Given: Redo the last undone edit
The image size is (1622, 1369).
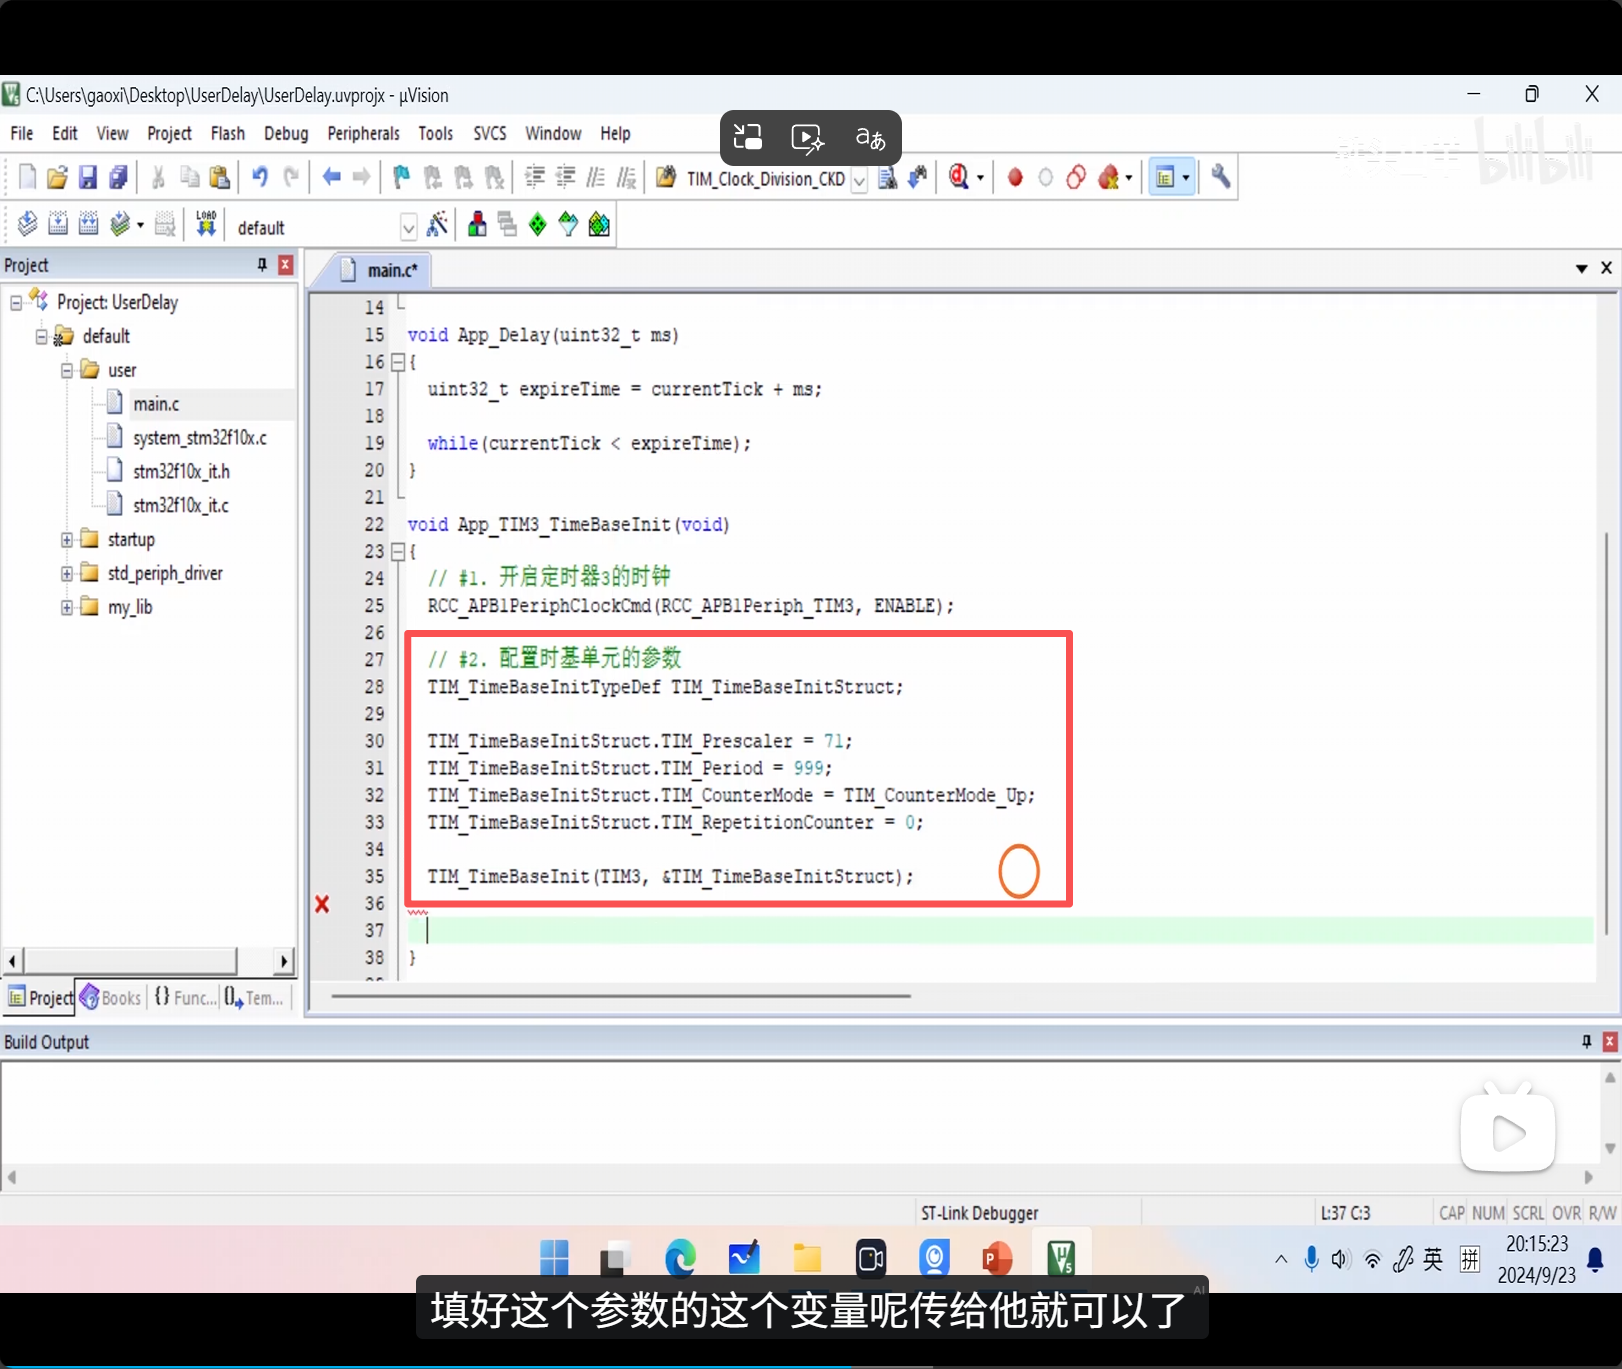Looking at the screenshot, I should (291, 177).
